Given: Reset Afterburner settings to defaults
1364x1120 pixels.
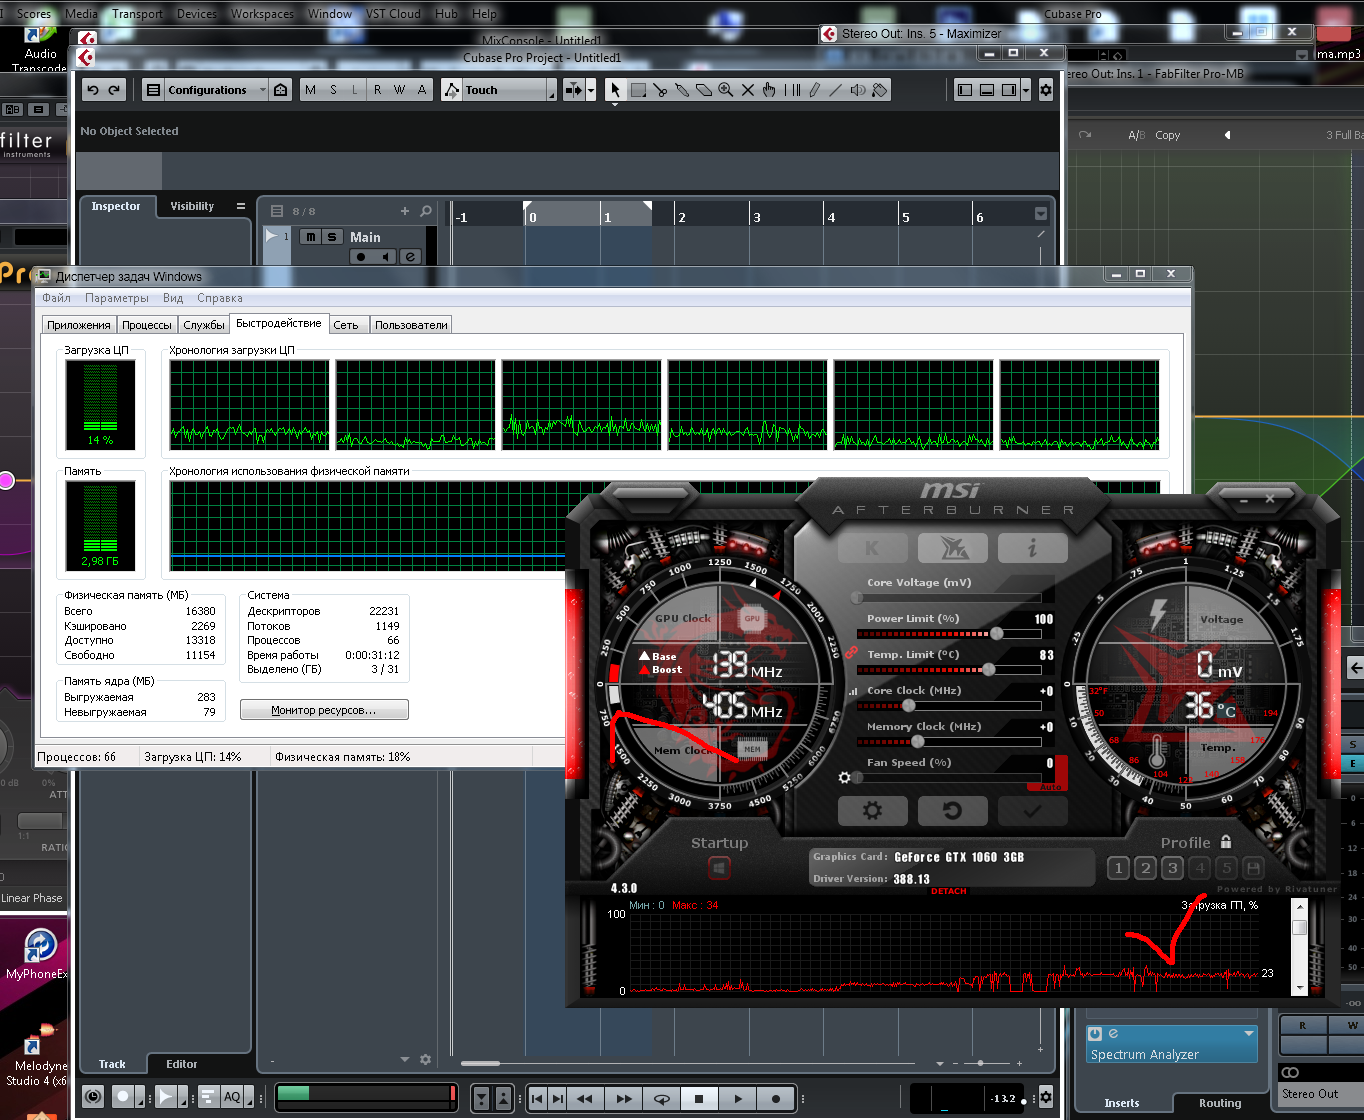Looking at the screenshot, I should [x=952, y=810].
